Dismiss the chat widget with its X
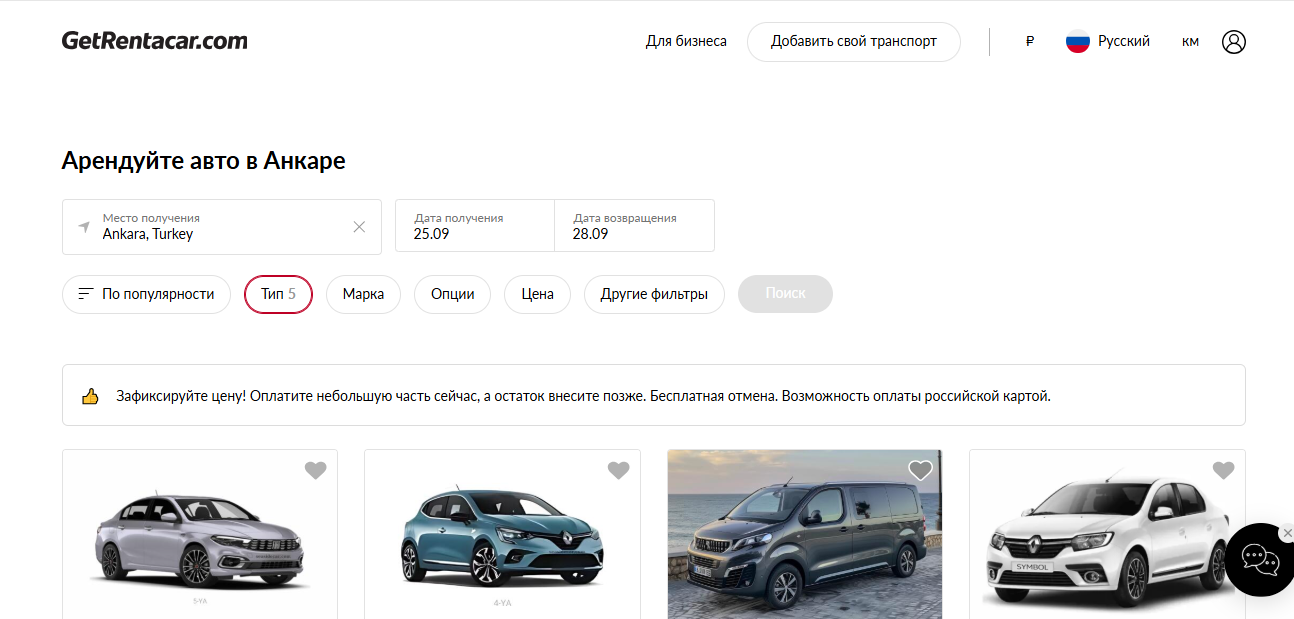Screen dimensions: 1294x619 pos(1287,533)
